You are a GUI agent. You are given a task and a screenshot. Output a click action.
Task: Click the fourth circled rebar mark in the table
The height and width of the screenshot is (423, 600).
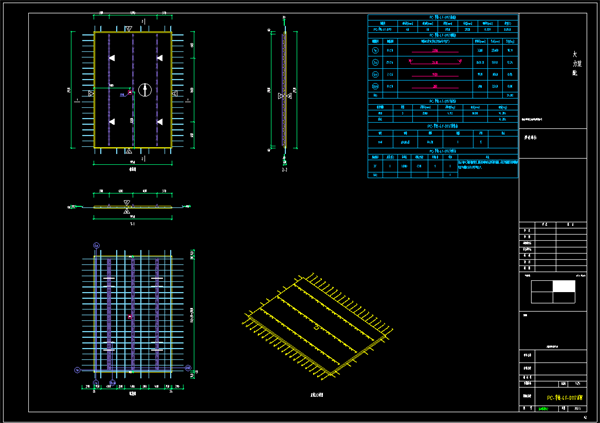375,86
